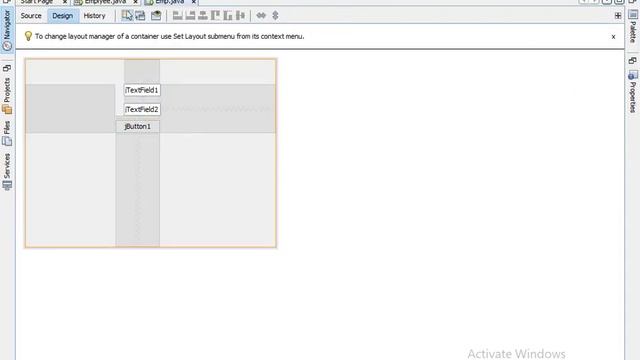Open the Palette side panel
The image size is (640, 360).
pyautogui.click(x=633, y=27)
